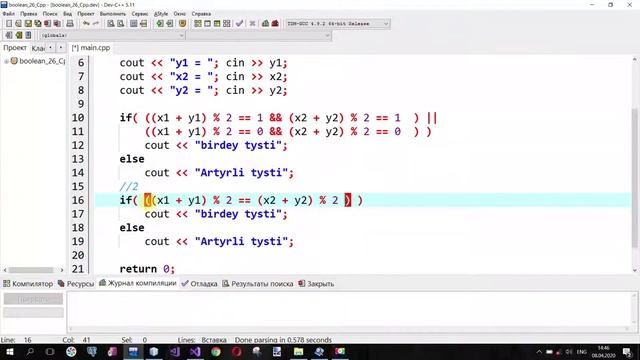Image resolution: width=640 pixels, height=360 pixels.
Task: Open the Справка menu
Action: point(201,14)
